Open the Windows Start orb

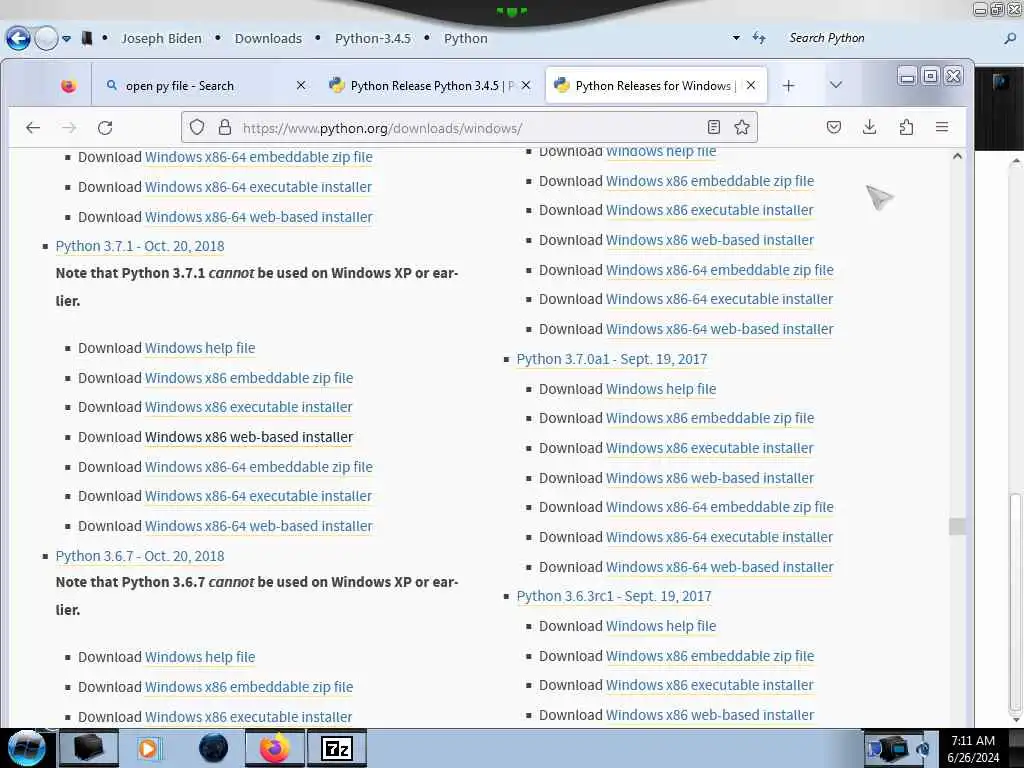(26, 748)
